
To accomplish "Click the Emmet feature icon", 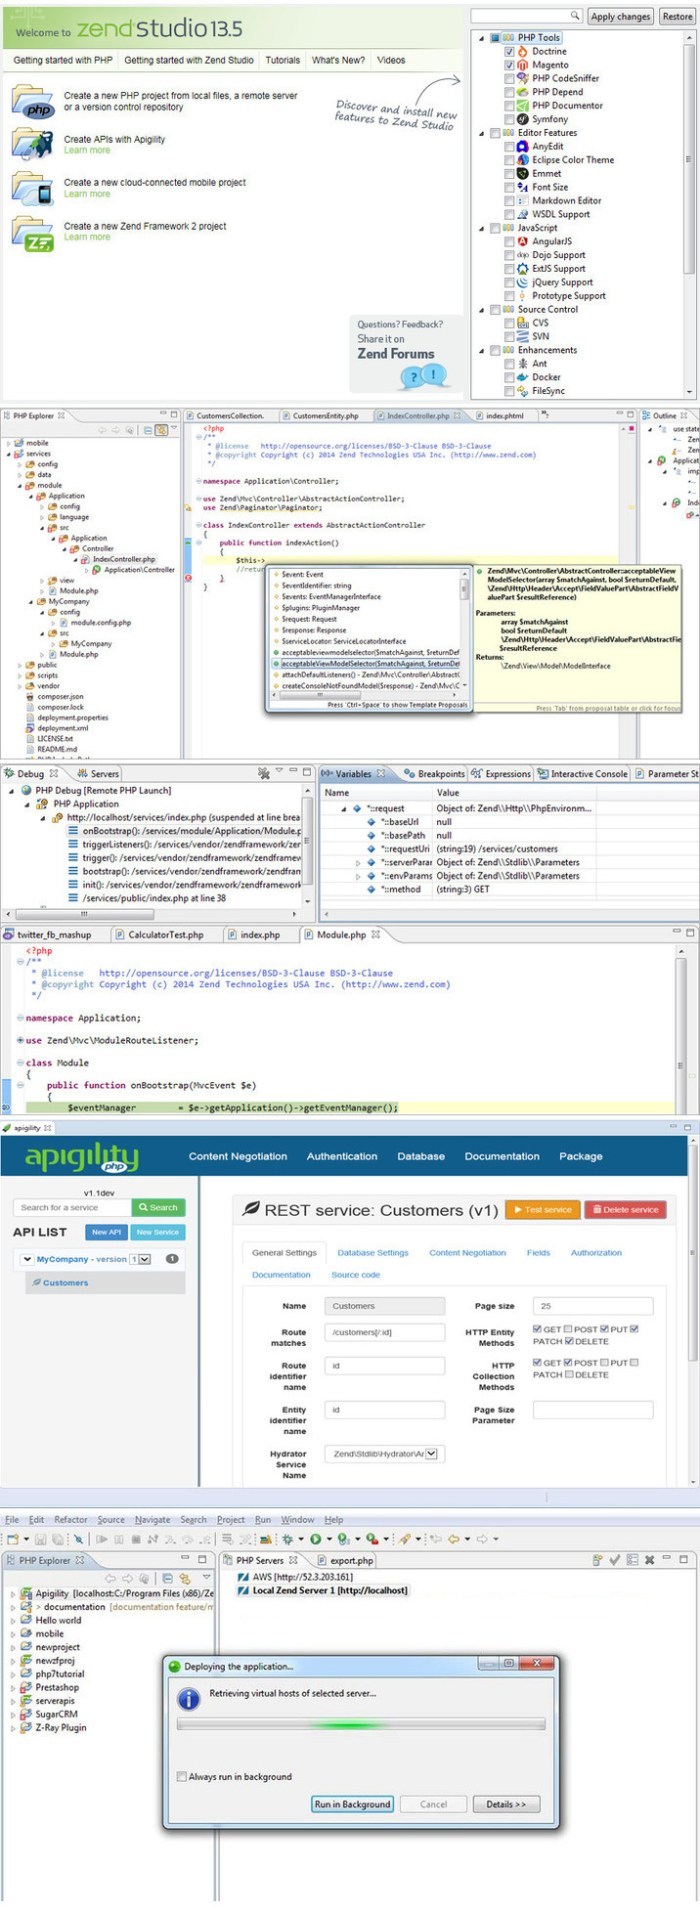I will [523, 173].
